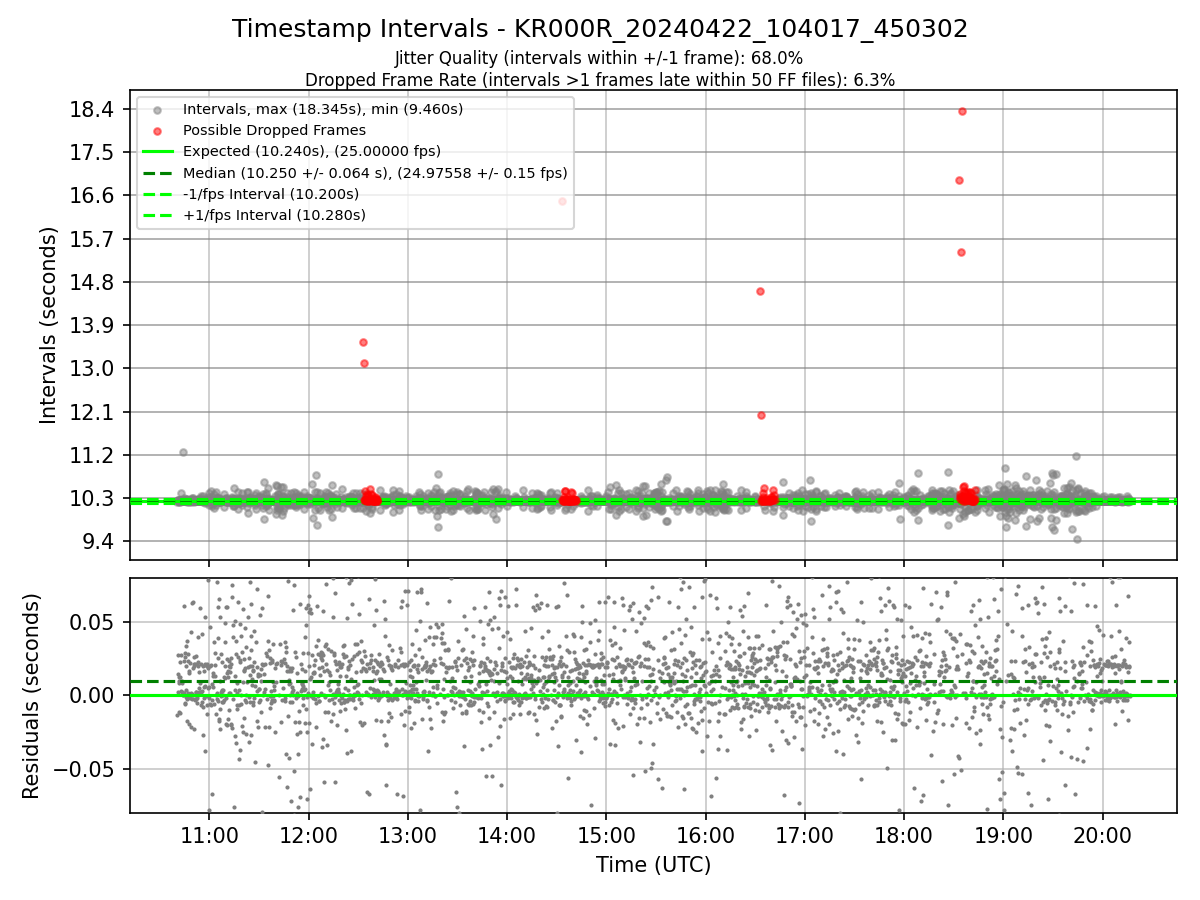Click the 18:00 time tick label

[x=904, y=834]
